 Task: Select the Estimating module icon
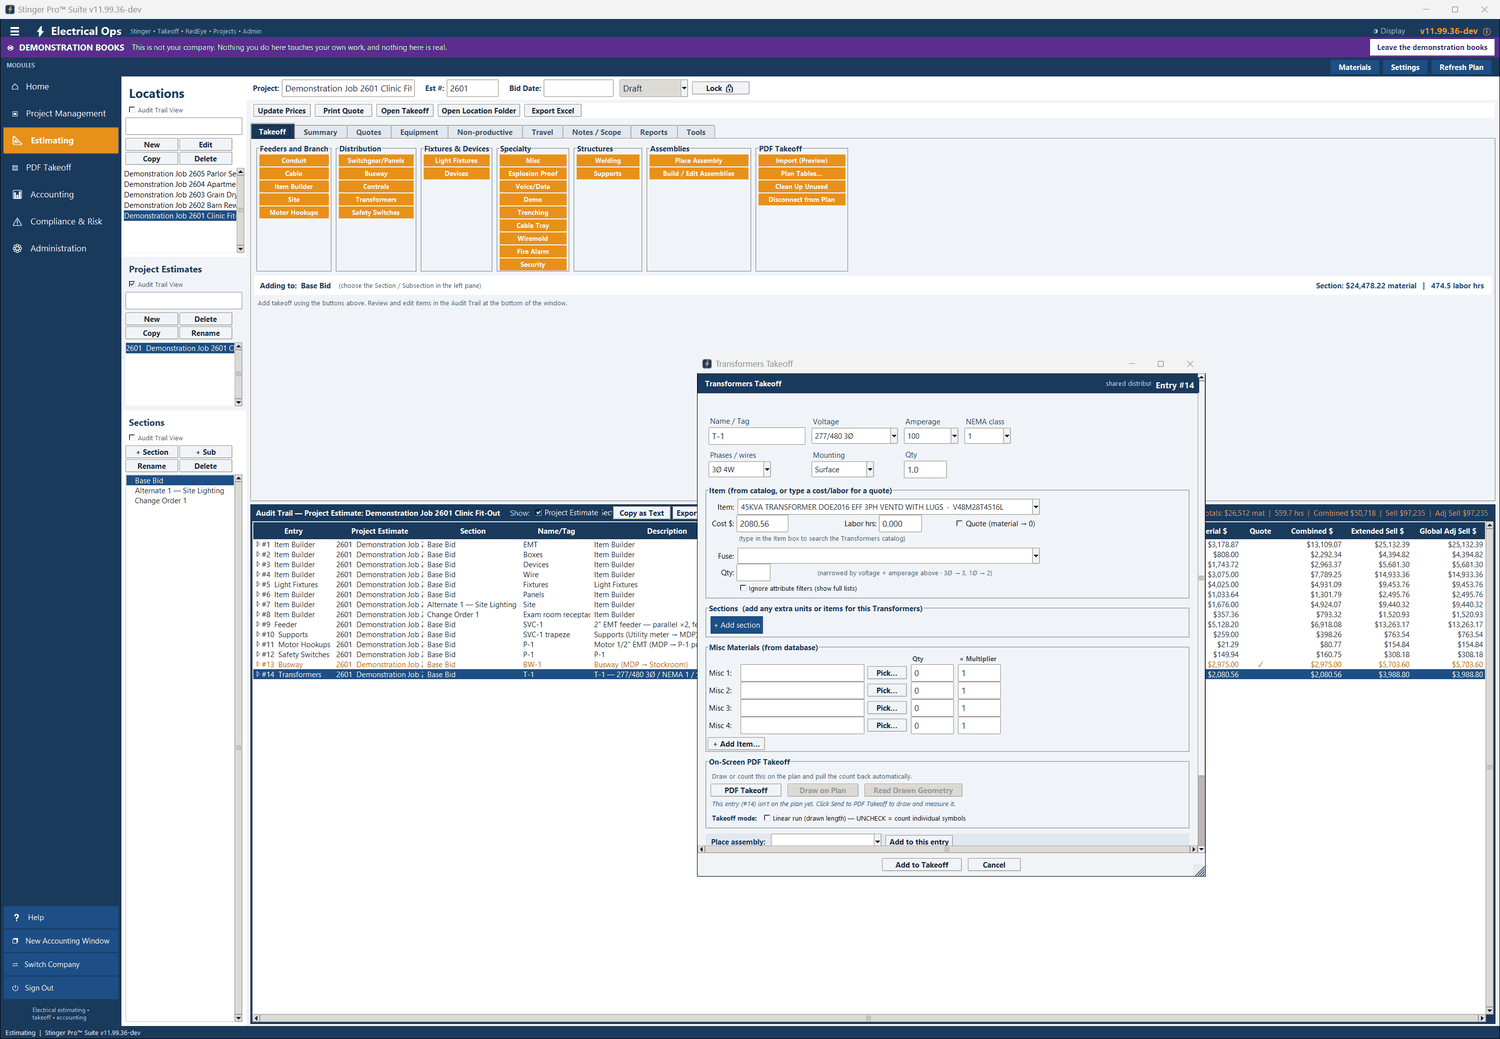tap(17, 141)
